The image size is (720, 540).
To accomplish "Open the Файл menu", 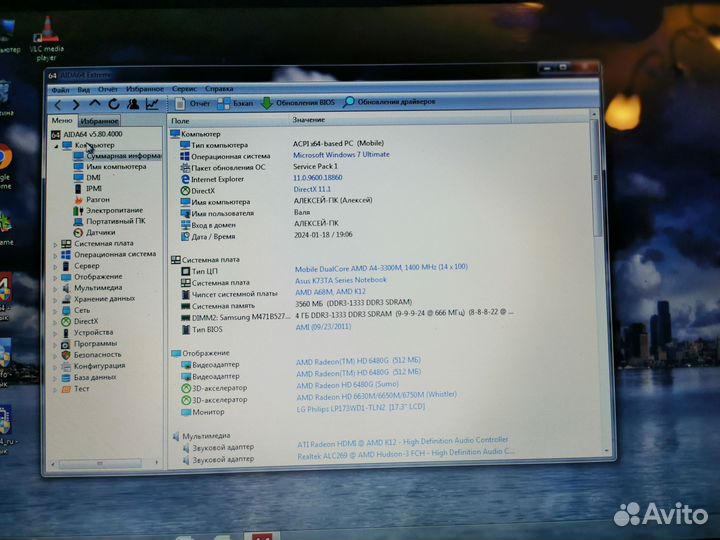I will coord(61,90).
